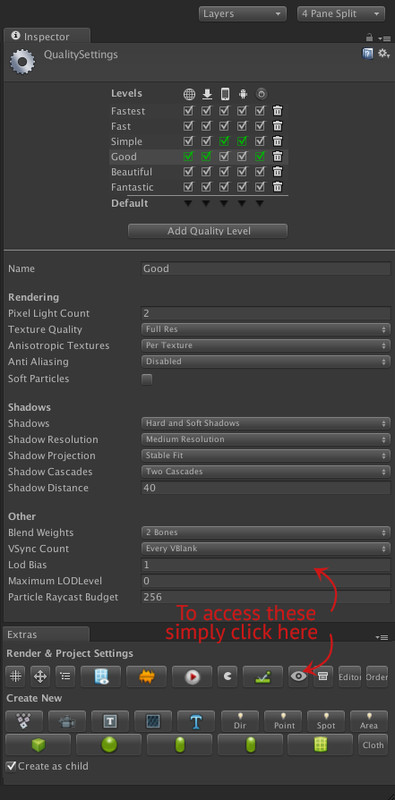The width and height of the screenshot is (395, 800).
Task: Delete the Fantastic quality level
Action: tap(277, 187)
